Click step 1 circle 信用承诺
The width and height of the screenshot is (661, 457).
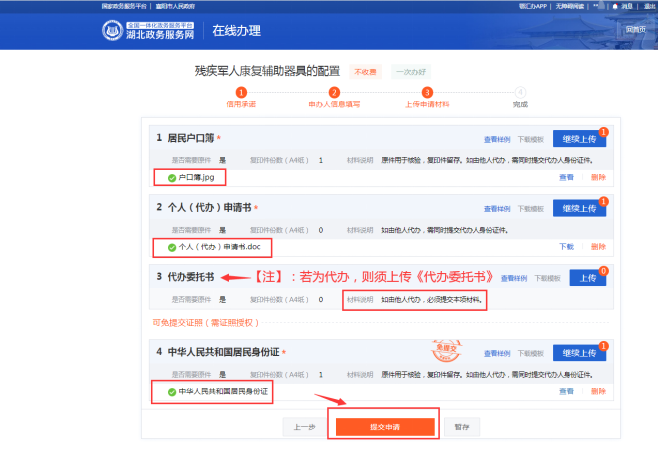[x=241, y=93]
